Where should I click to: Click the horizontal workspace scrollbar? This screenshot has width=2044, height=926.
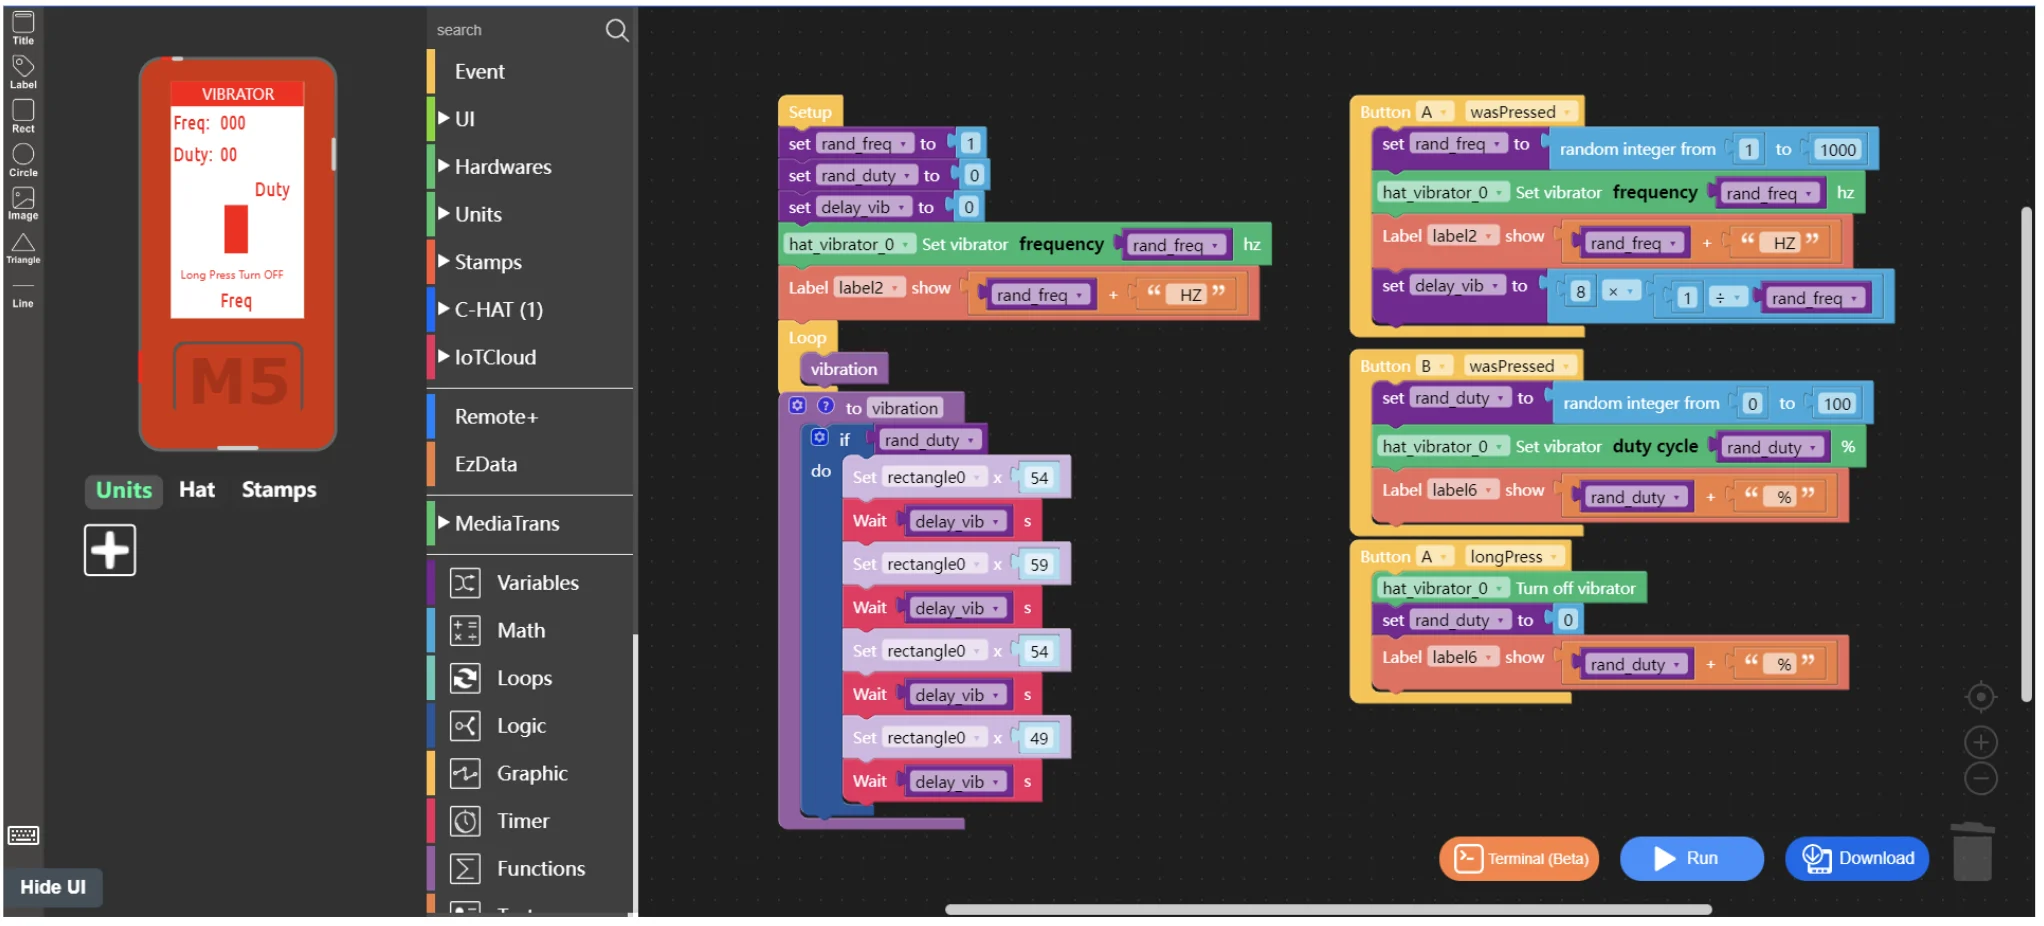(1328, 910)
